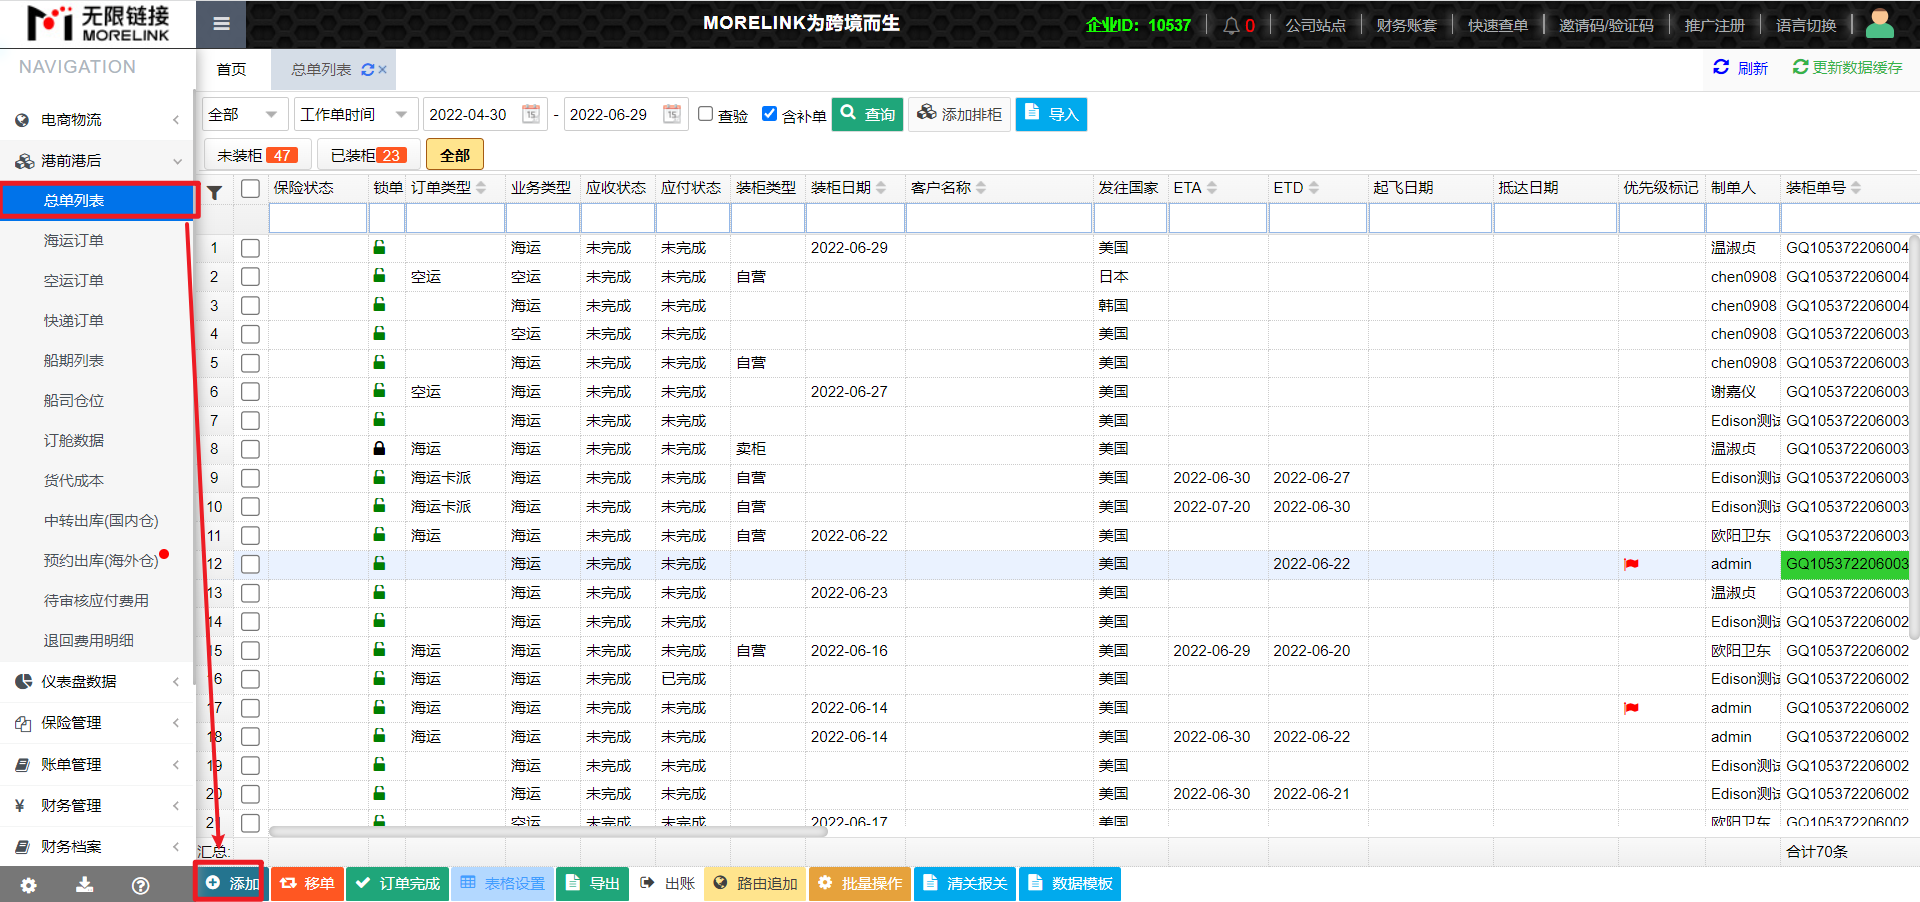Click the download icon in sidebar footer

pyautogui.click(x=85, y=885)
